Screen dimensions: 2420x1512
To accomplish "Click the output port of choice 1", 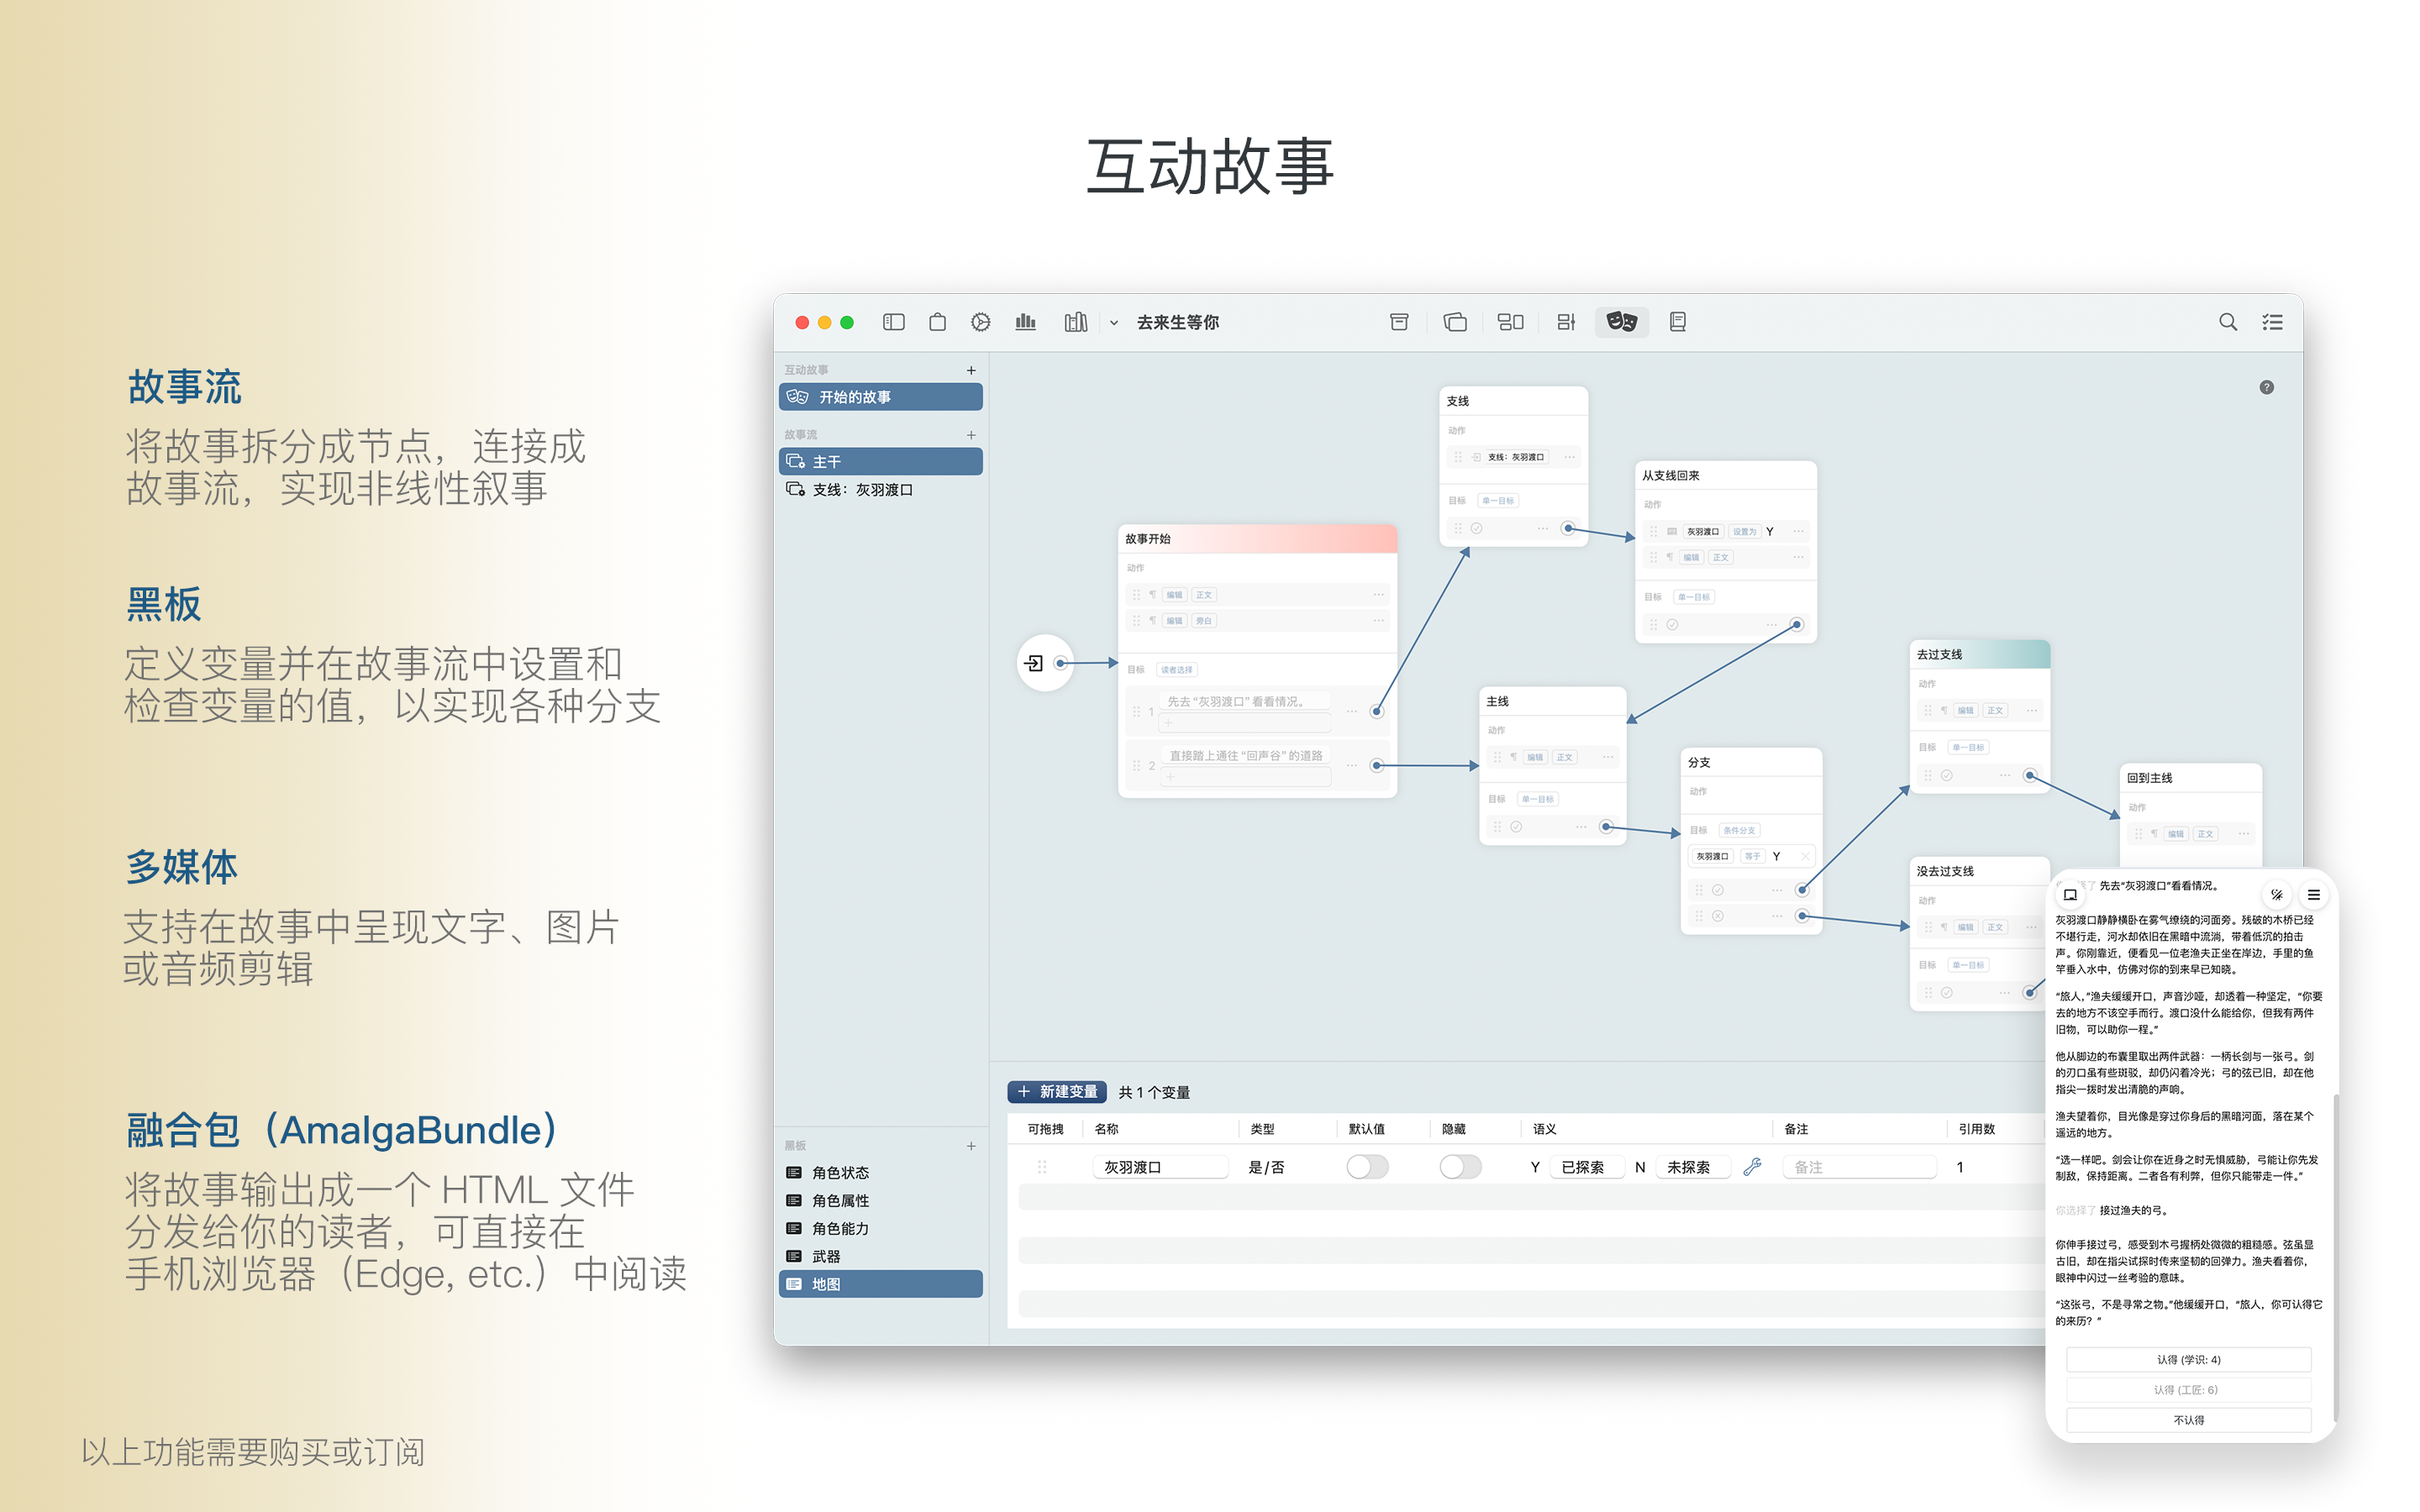I will pos(1377,712).
